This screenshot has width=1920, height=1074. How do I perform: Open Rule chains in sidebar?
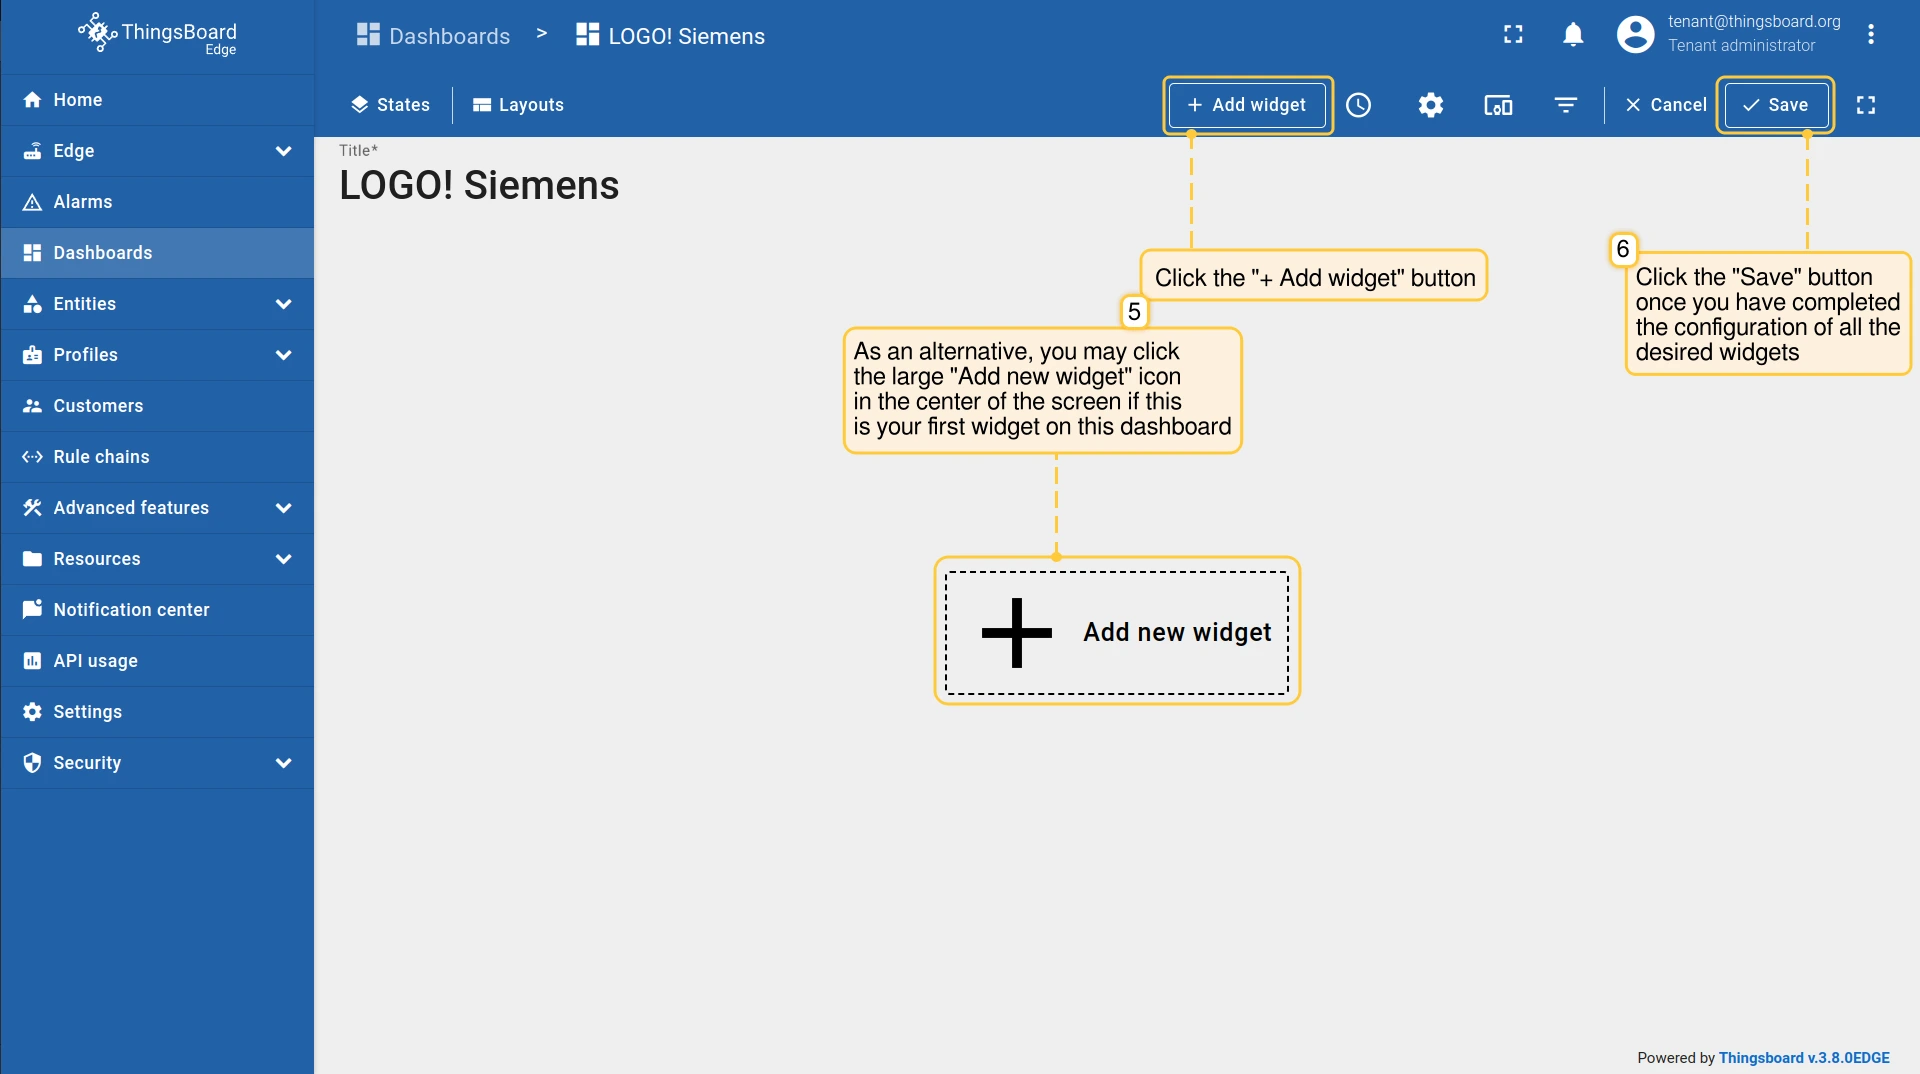pos(101,457)
